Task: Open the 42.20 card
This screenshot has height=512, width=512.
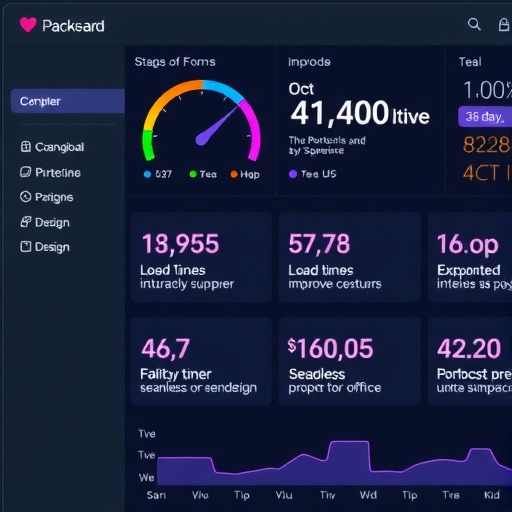Action: [x=470, y=361]
